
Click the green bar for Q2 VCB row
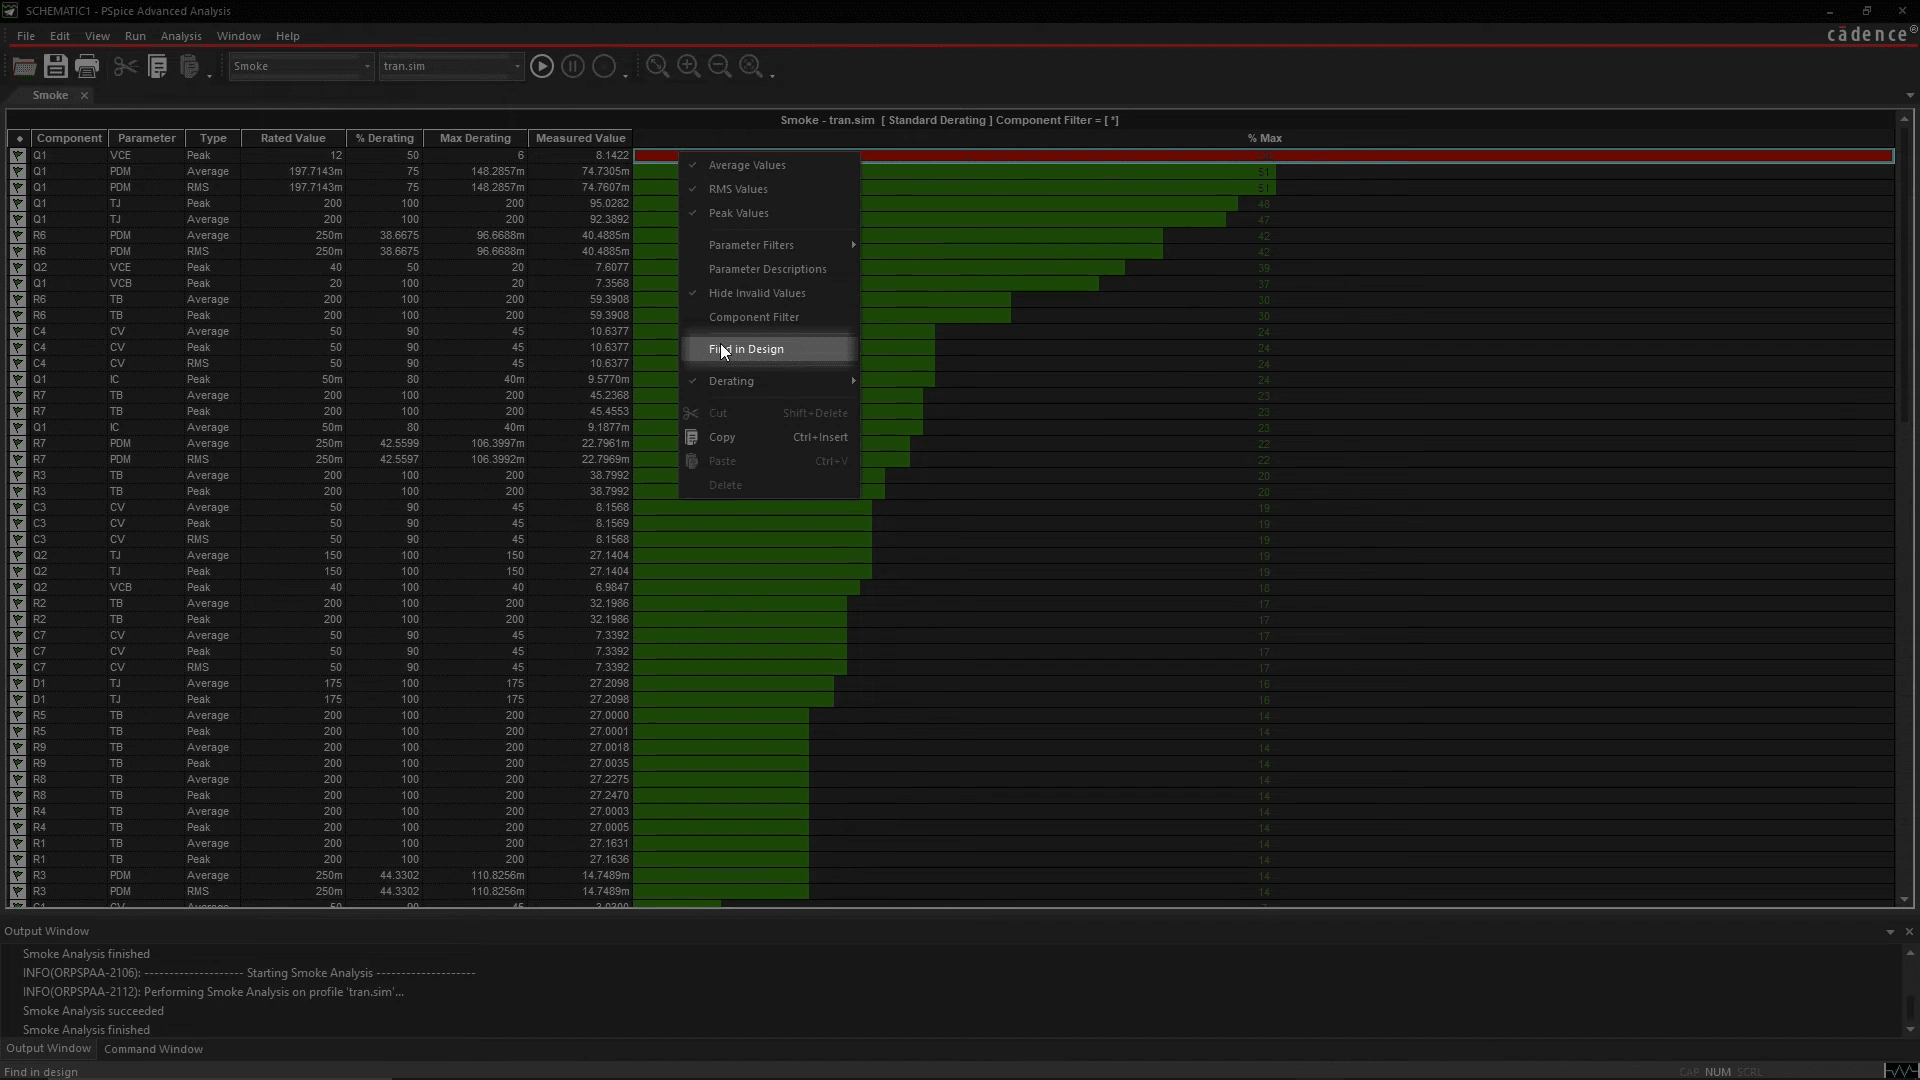click(746, 587)
